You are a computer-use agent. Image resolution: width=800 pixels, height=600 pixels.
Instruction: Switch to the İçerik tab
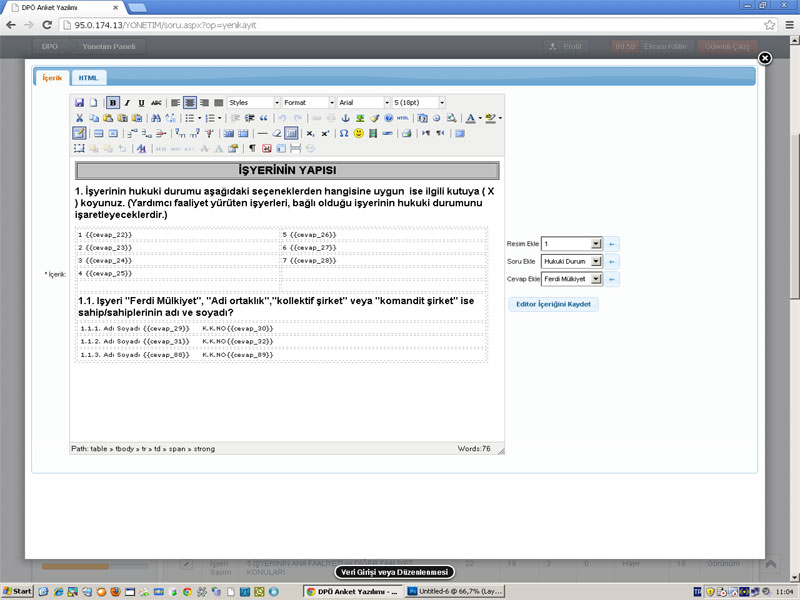[x=52, y=78]
